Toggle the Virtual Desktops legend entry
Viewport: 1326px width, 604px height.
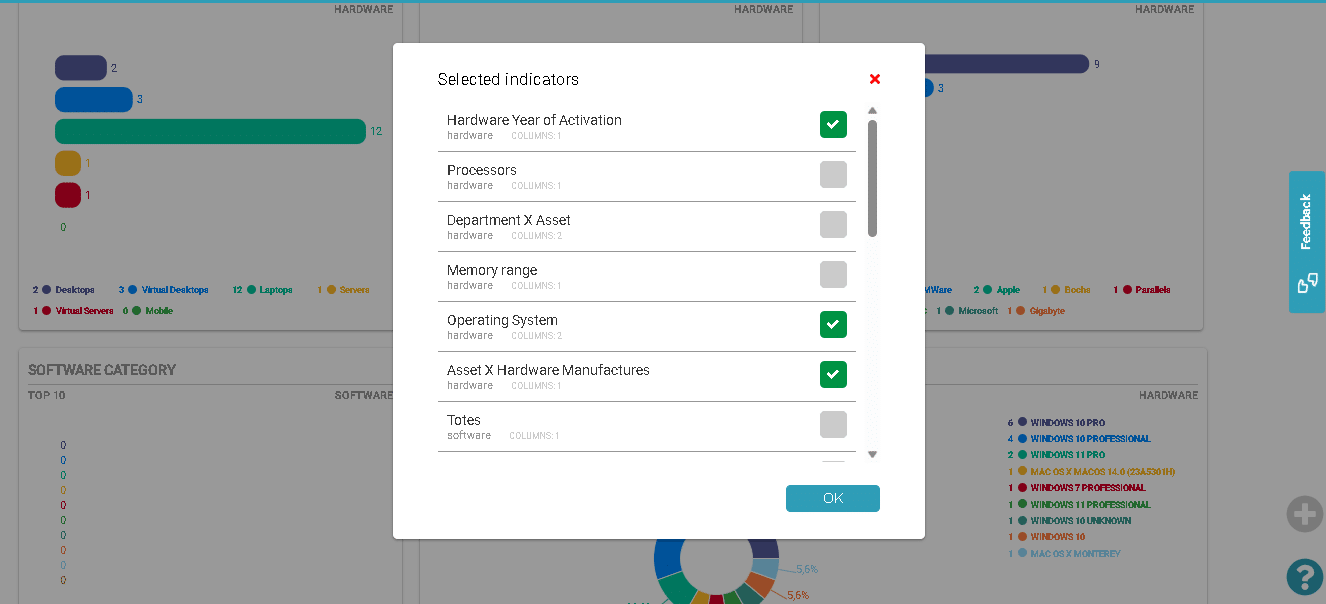[163, 290]
